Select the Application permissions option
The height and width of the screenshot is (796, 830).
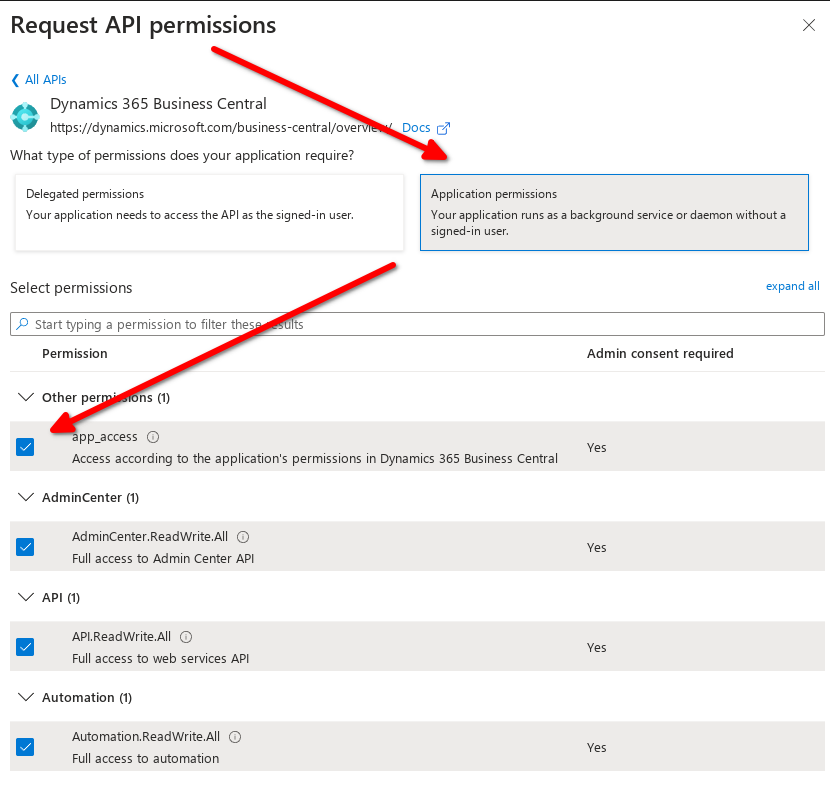point(614,212)
